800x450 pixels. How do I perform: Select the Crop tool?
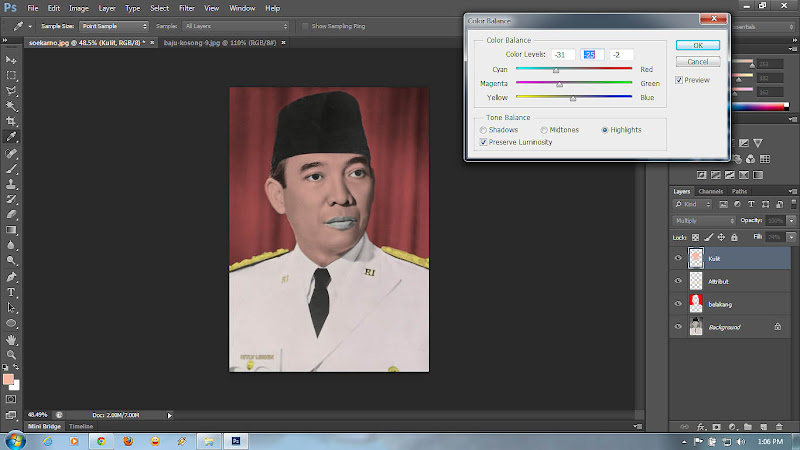[11, 121]
